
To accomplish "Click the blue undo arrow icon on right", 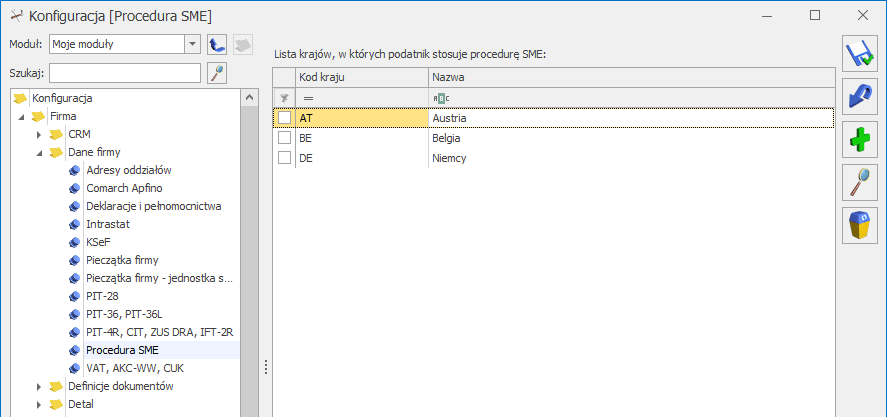I will [x=859, y=97].
